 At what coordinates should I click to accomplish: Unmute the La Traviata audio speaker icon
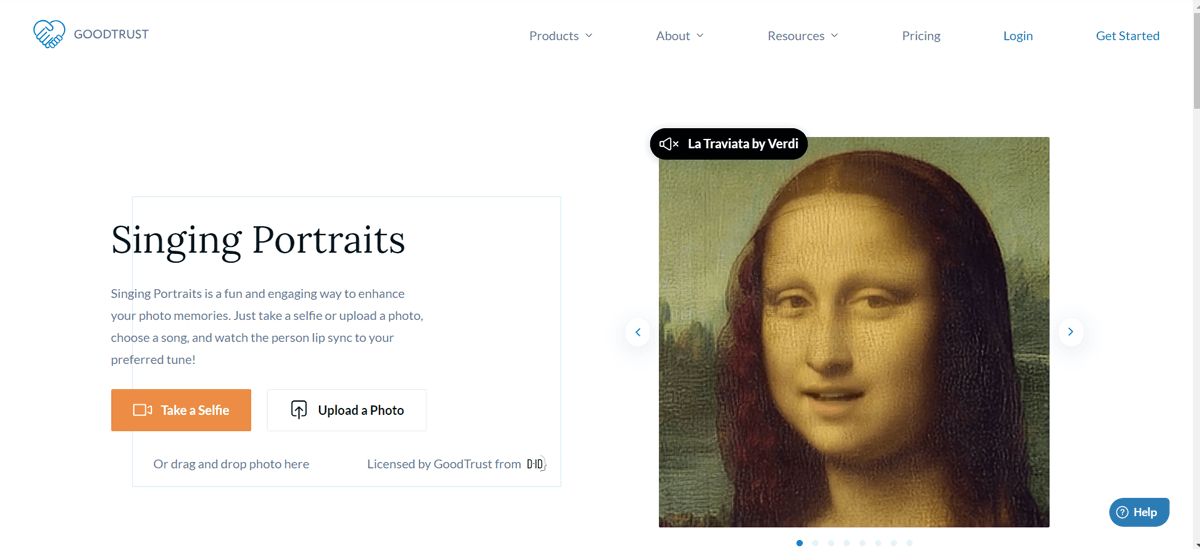[669, 144]
